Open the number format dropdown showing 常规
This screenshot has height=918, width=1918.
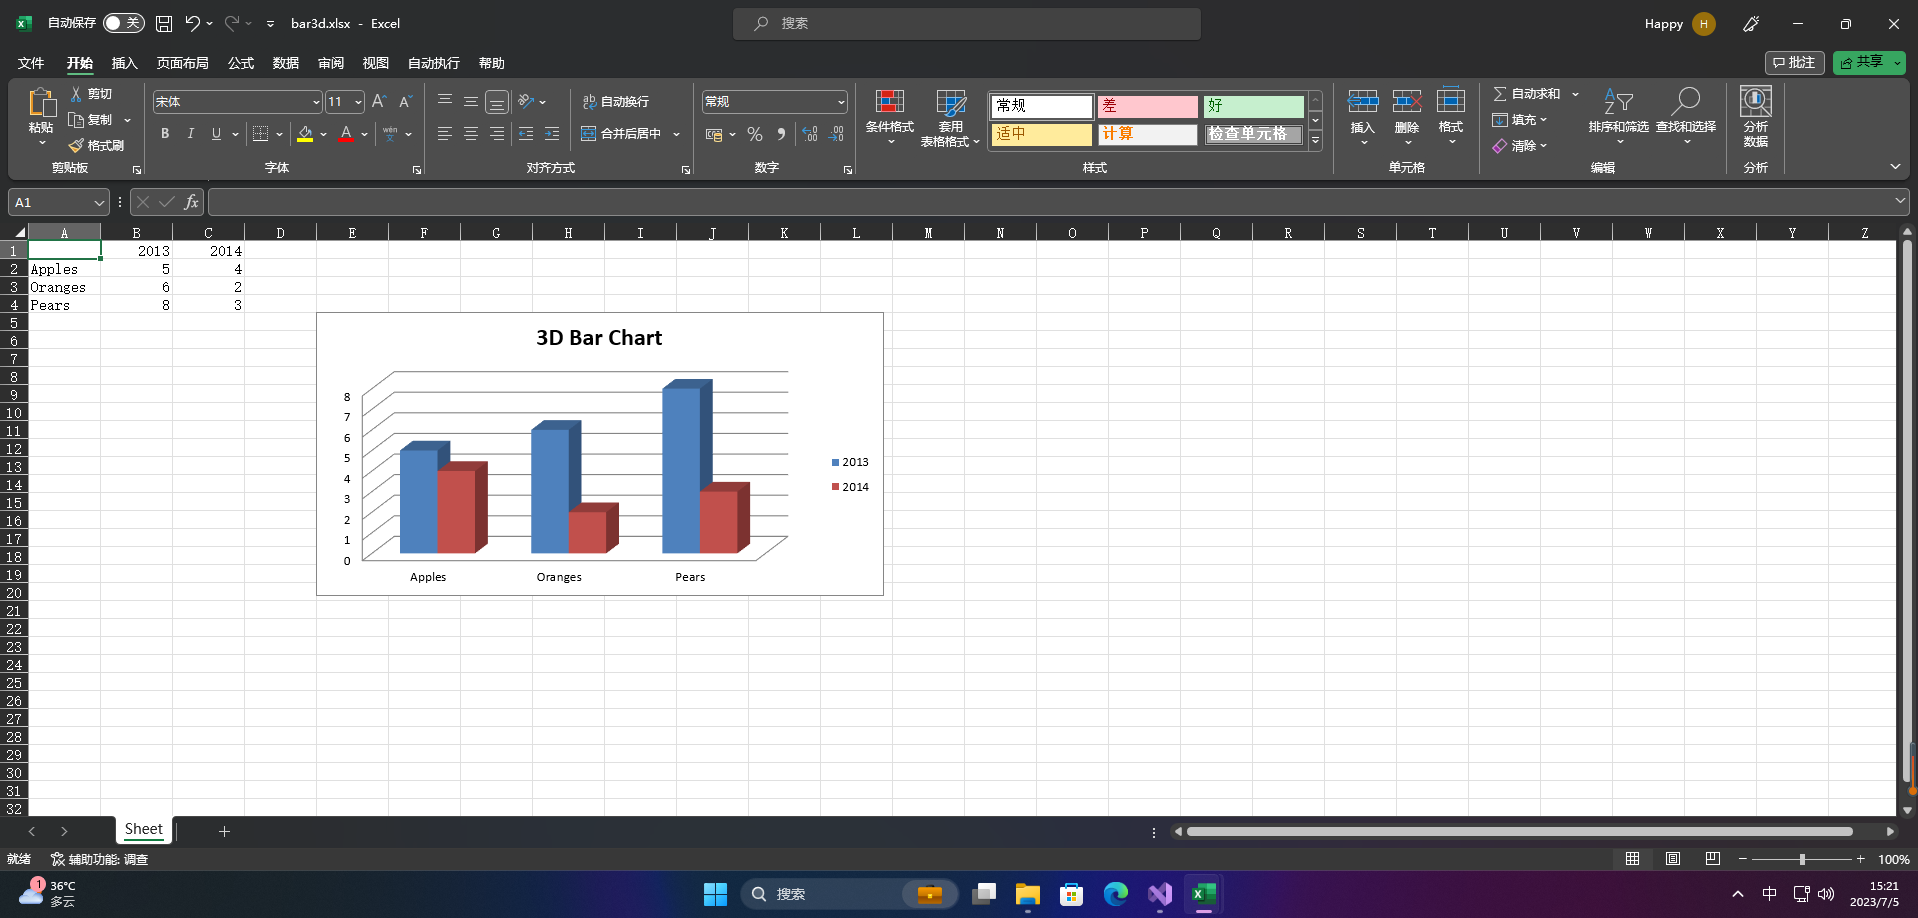841,102
